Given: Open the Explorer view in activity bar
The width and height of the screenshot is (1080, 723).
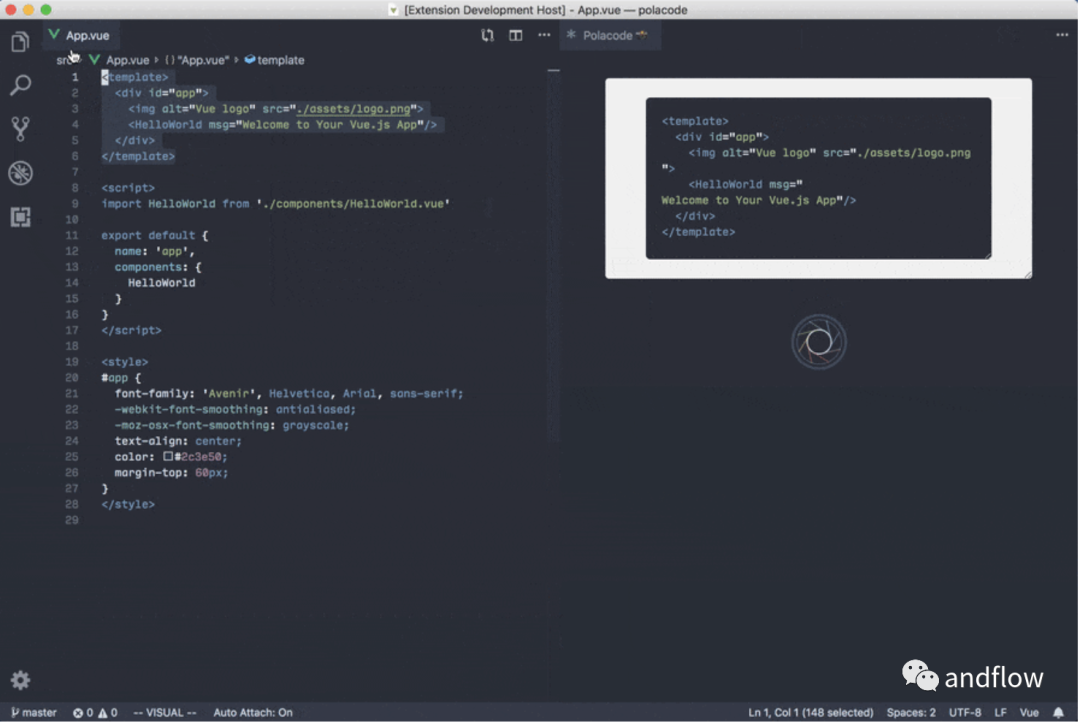Looking at the screenshot, I should (x=20, y=42).
